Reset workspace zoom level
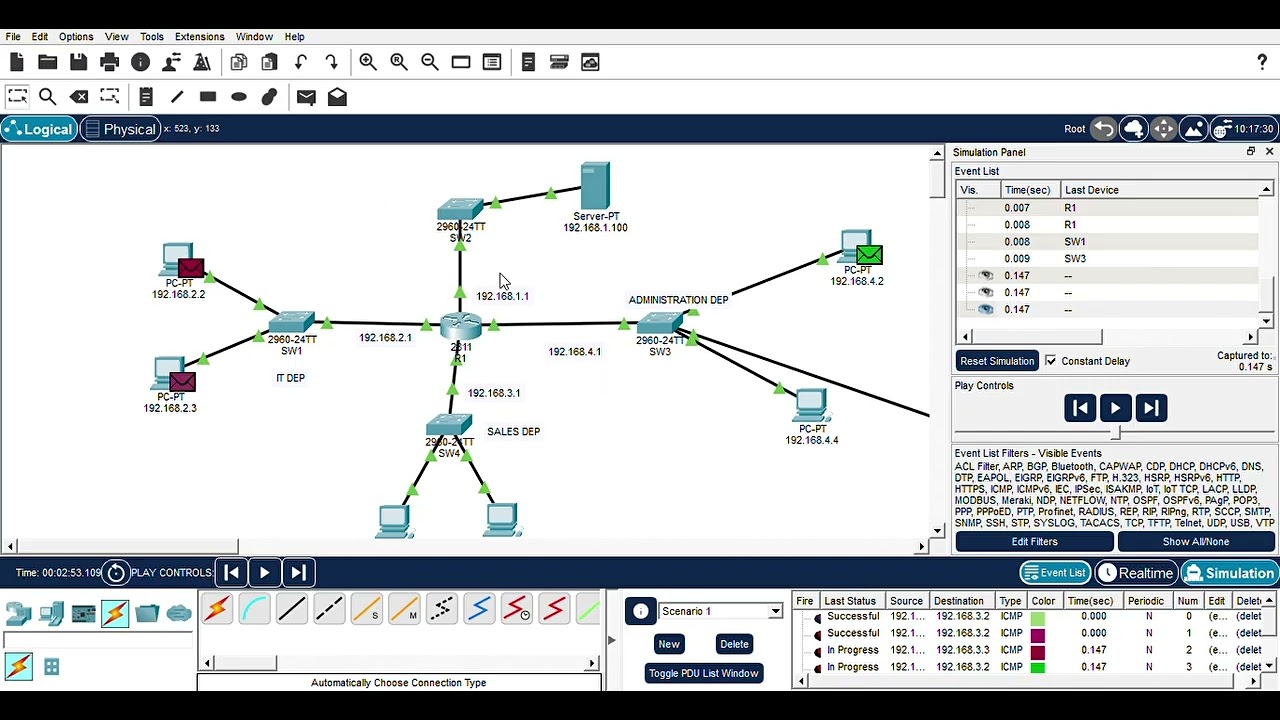1280x720 pixels. click(x=399, y=62)
